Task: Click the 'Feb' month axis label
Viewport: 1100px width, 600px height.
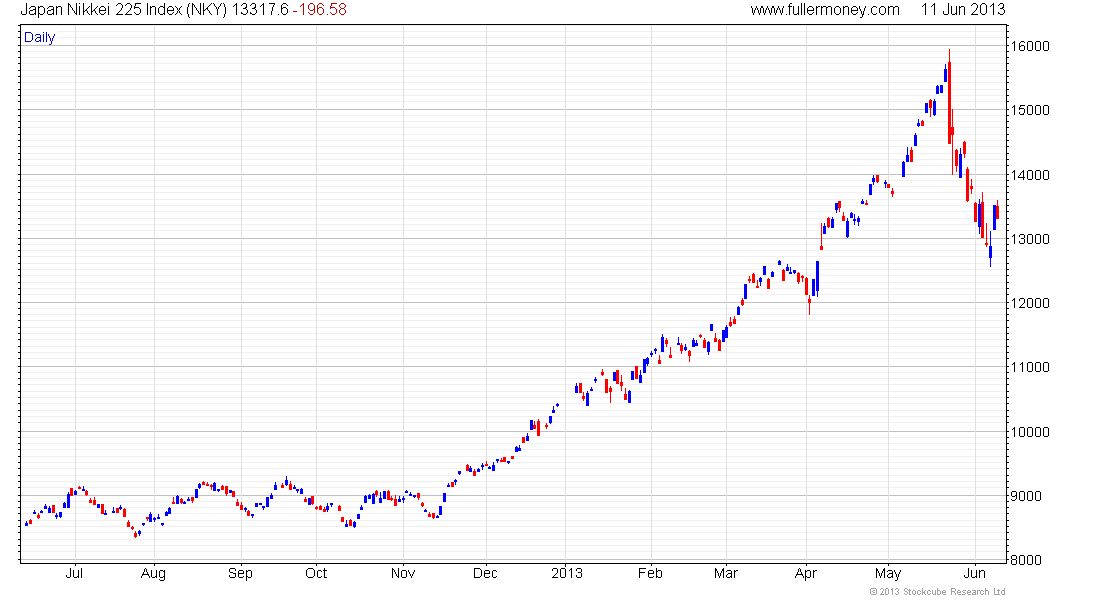Action: pyautogui.click(x=650, y=573)
